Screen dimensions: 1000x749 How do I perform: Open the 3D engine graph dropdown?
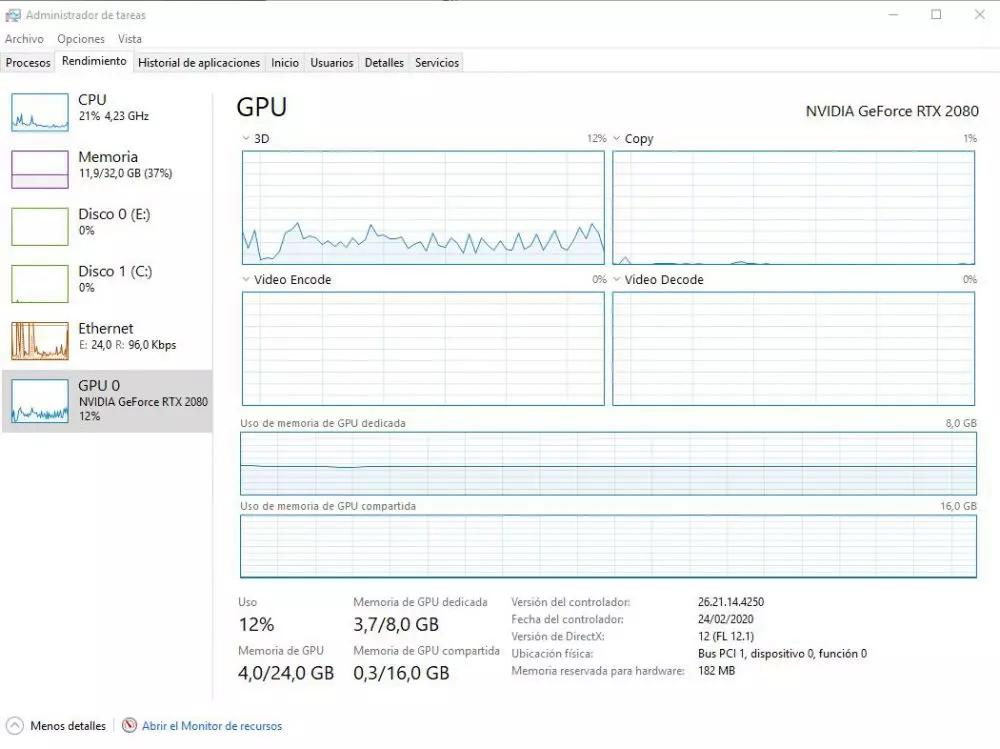click(247, 139)
